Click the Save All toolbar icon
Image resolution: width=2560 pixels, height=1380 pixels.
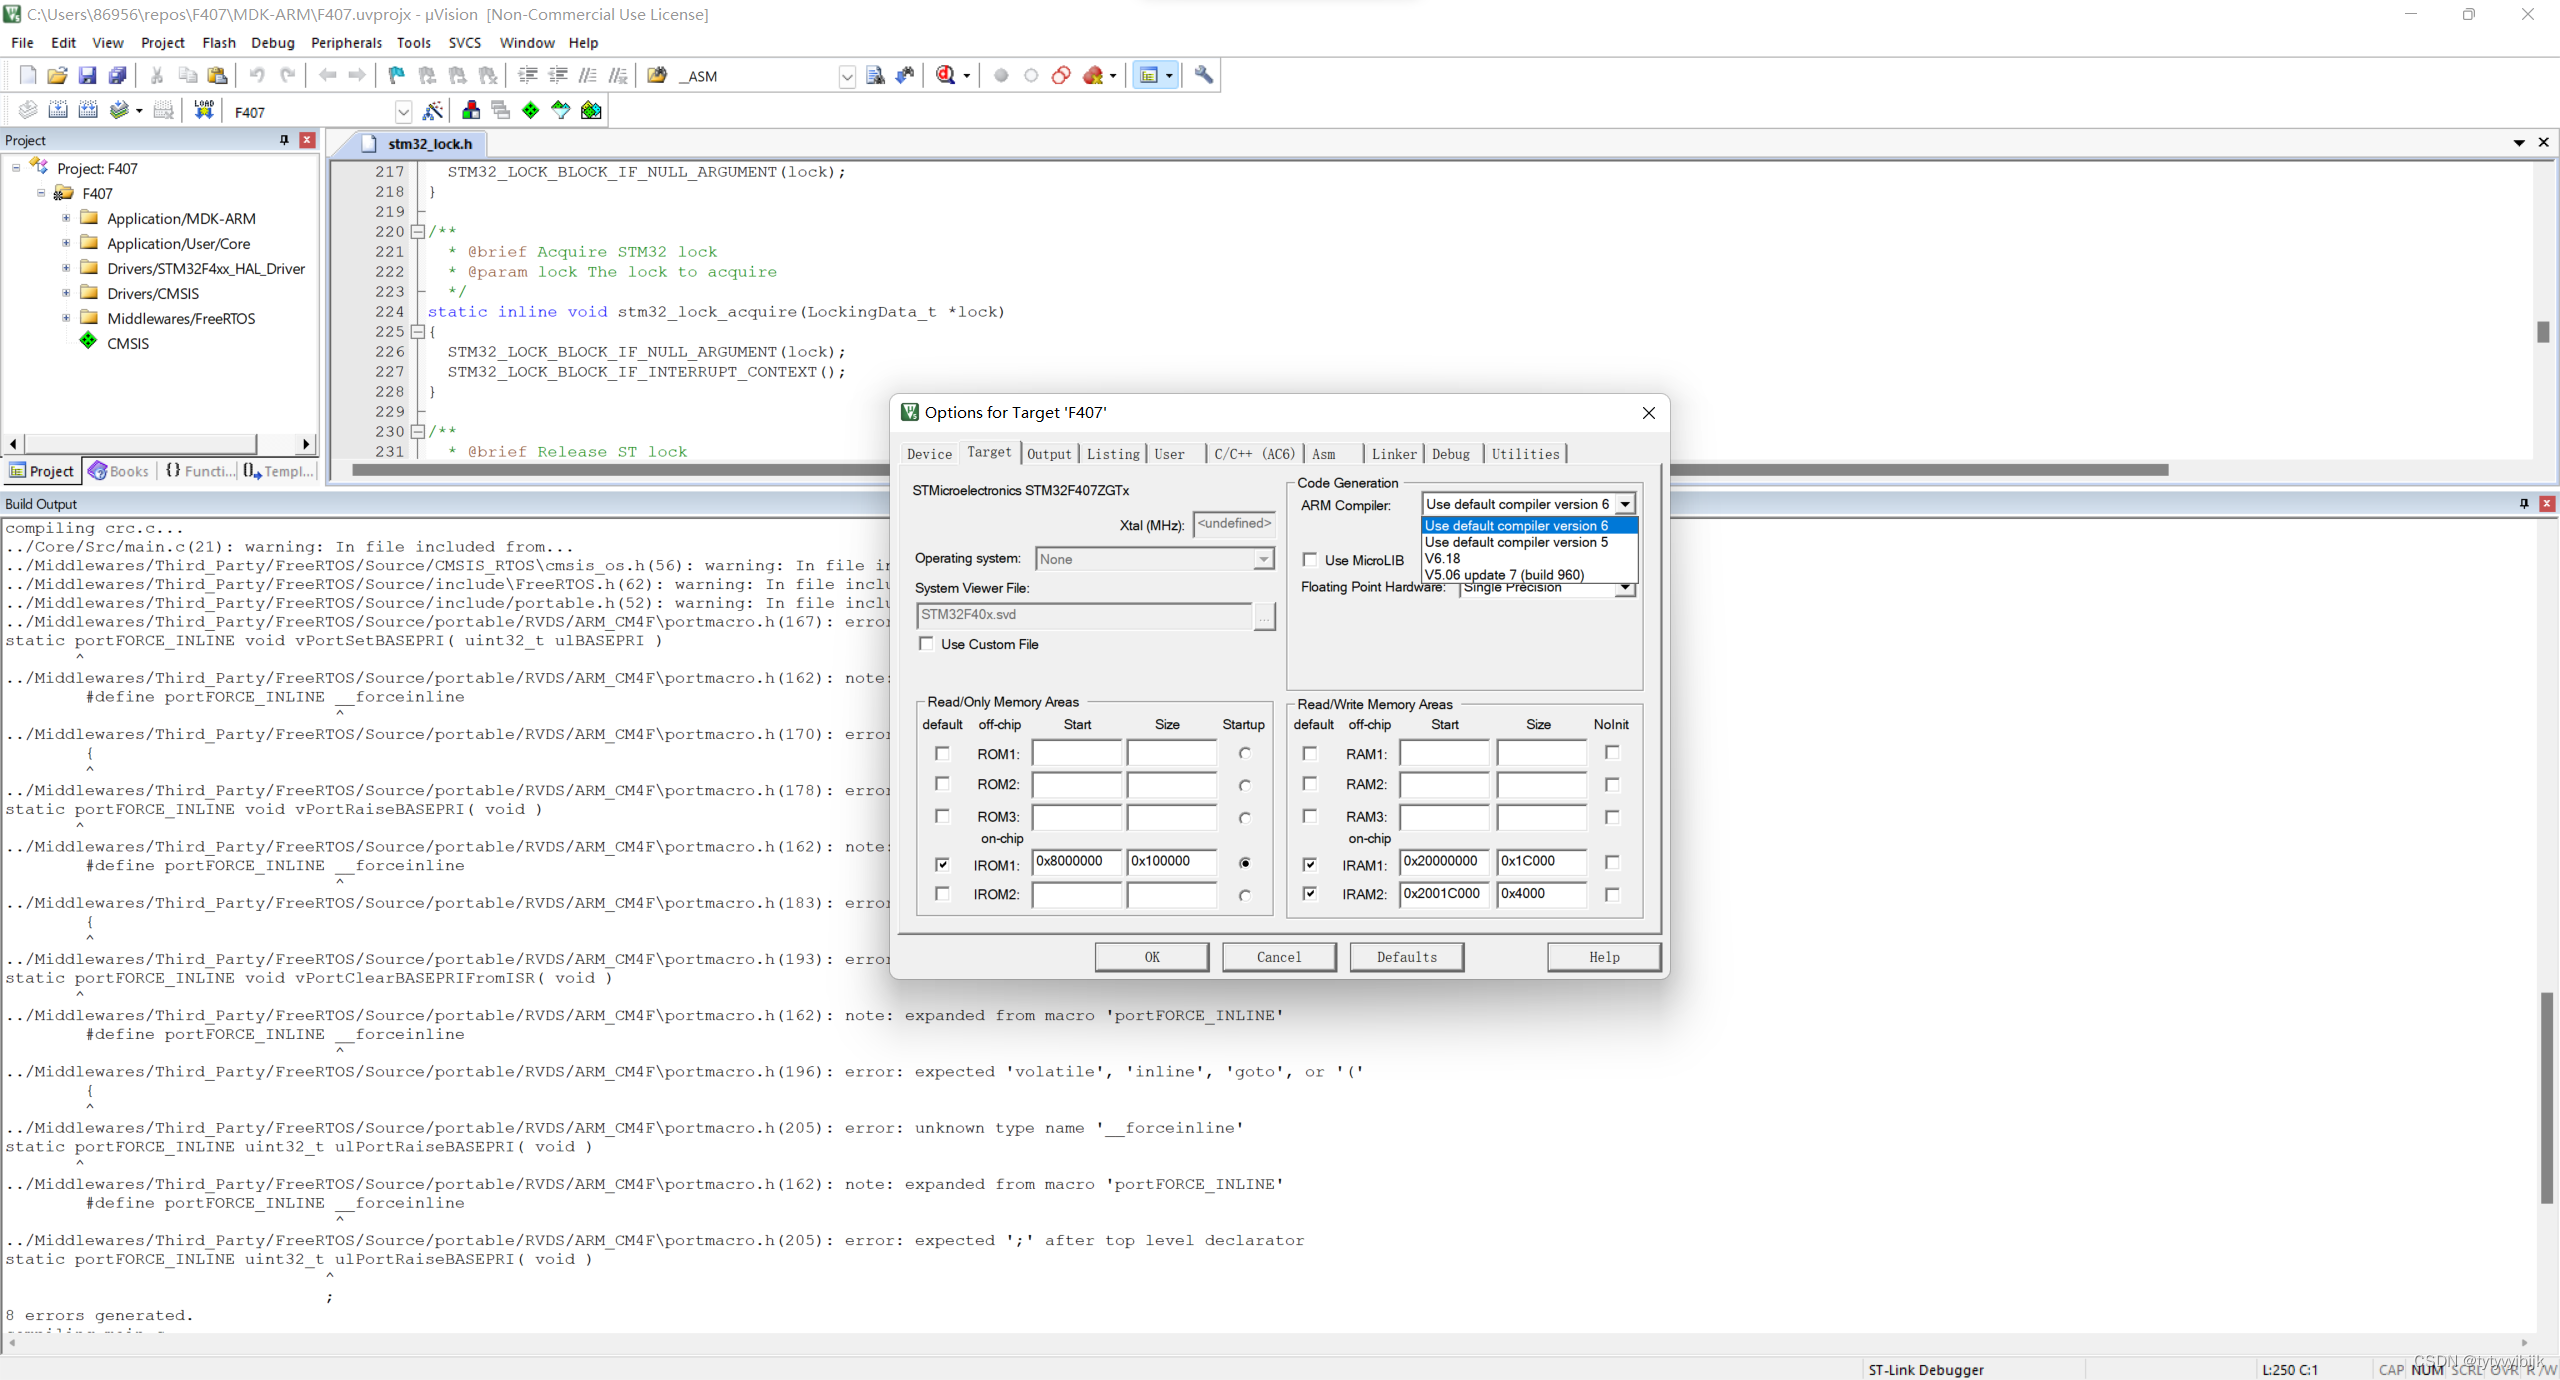pos(117,75)
